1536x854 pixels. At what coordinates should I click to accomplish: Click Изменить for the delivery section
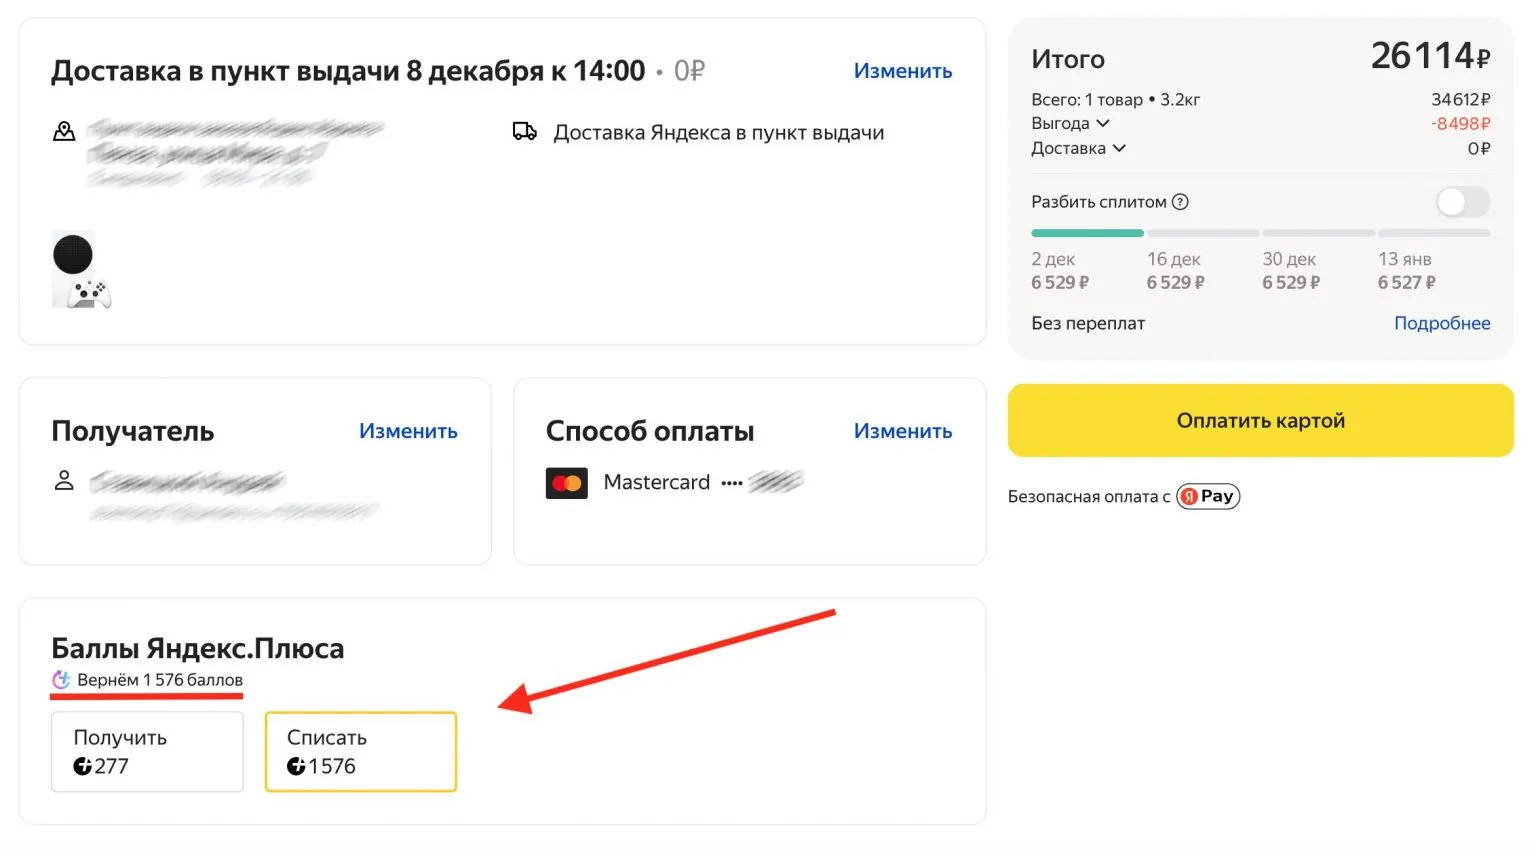coord(902,71)
